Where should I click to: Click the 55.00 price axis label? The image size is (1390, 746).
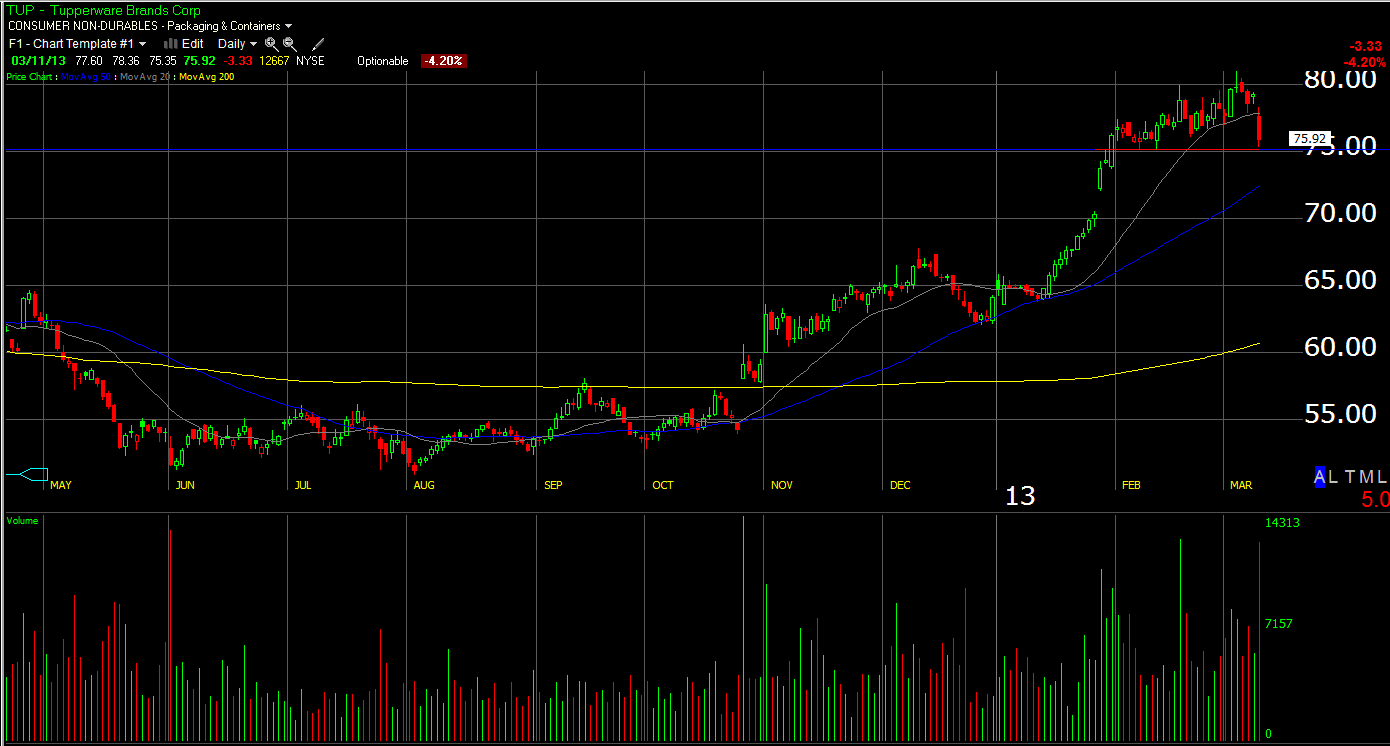pos(1340,413)
